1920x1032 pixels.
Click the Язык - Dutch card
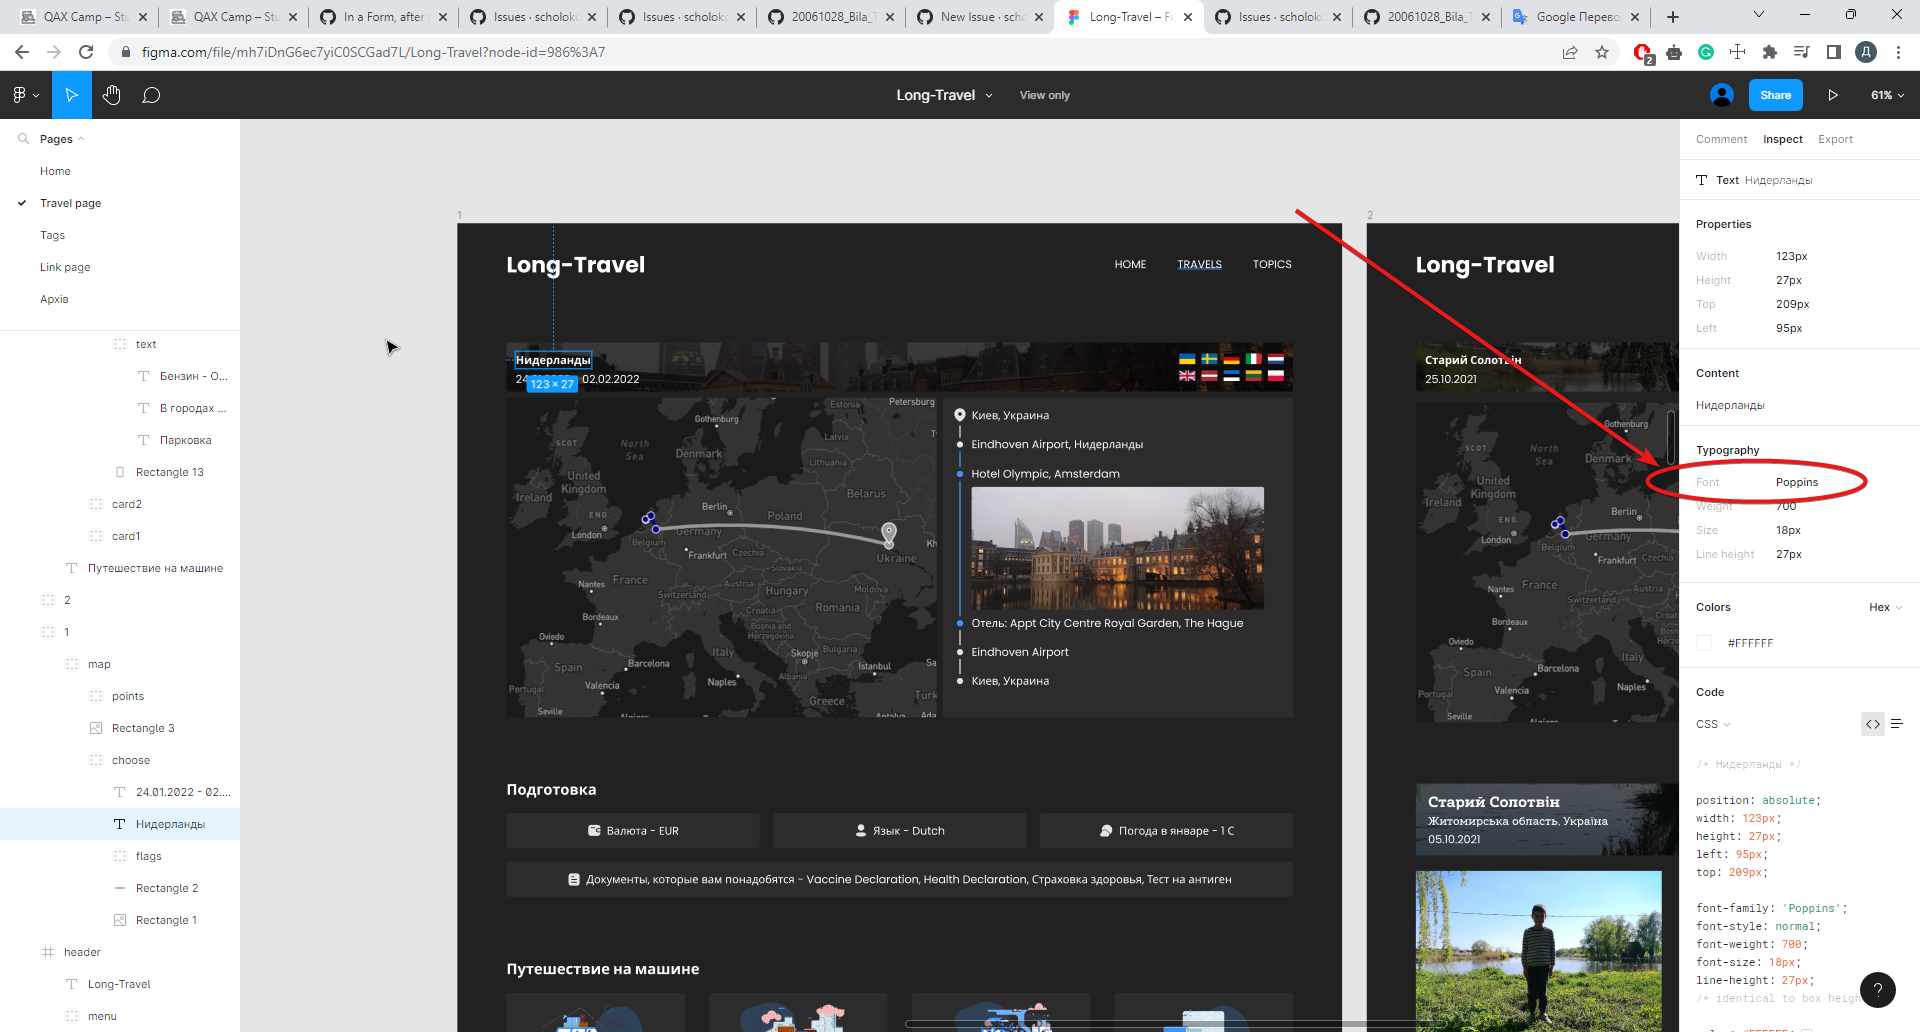(899, 830)
